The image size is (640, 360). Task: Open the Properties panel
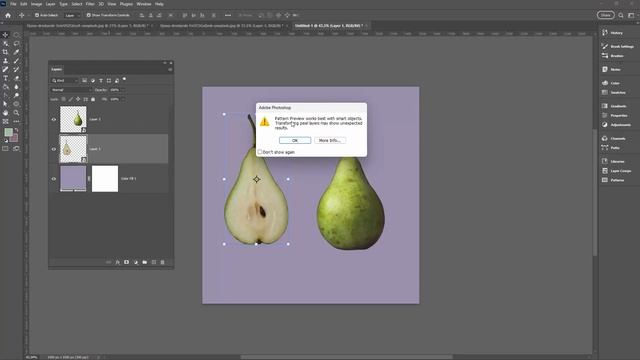615,116
